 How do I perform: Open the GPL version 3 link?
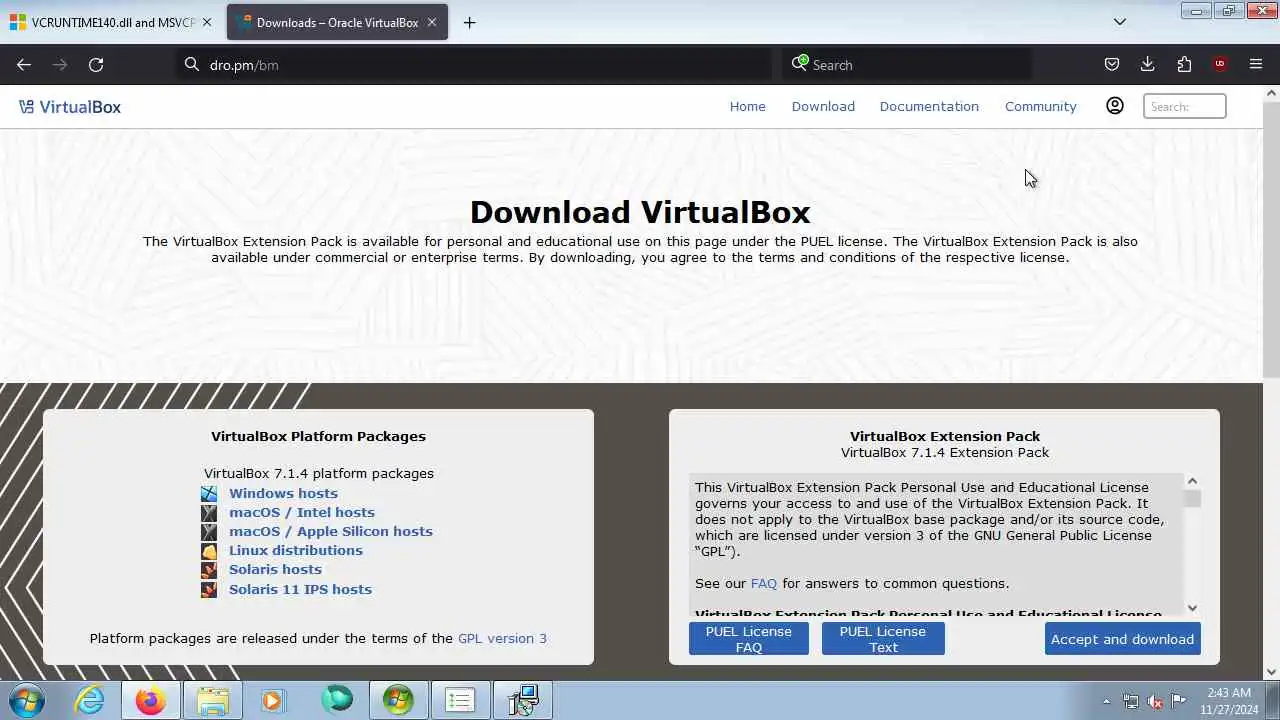click(x=502, y=638)
